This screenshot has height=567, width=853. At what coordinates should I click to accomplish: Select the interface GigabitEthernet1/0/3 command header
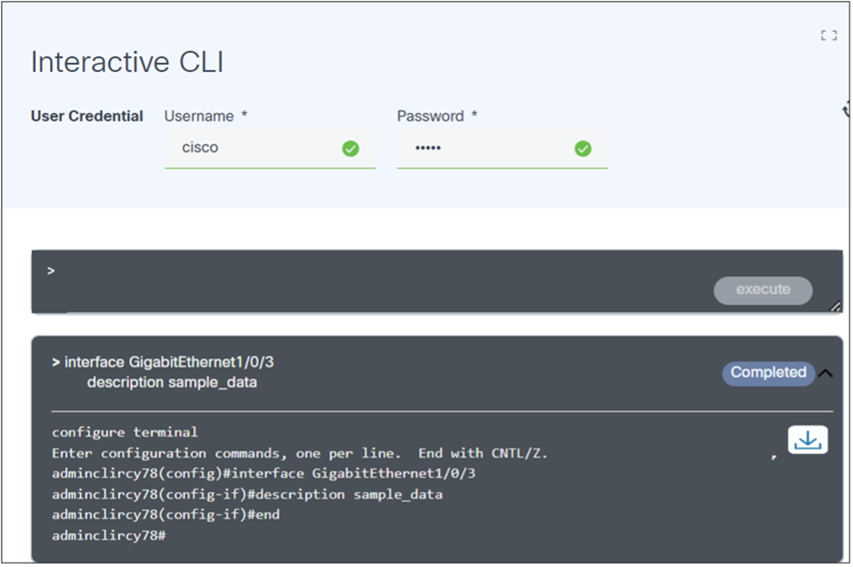coord(169,362)
